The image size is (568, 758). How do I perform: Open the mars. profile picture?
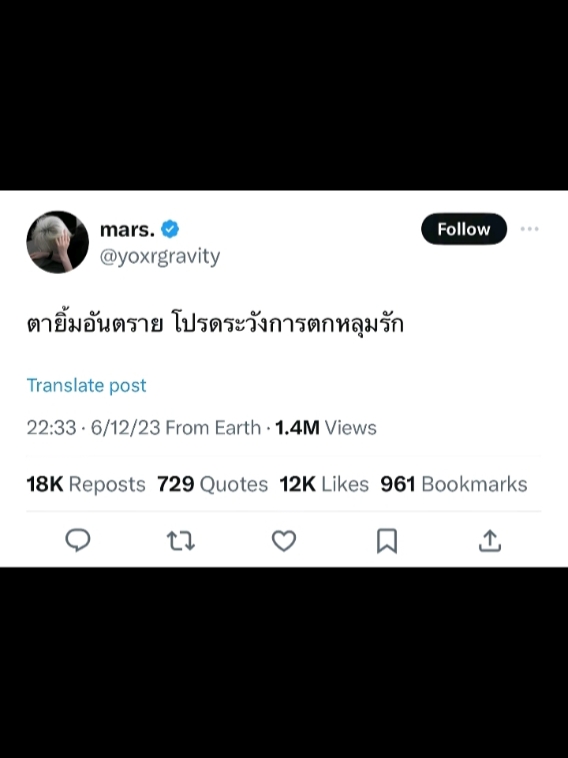pos(58,242)
